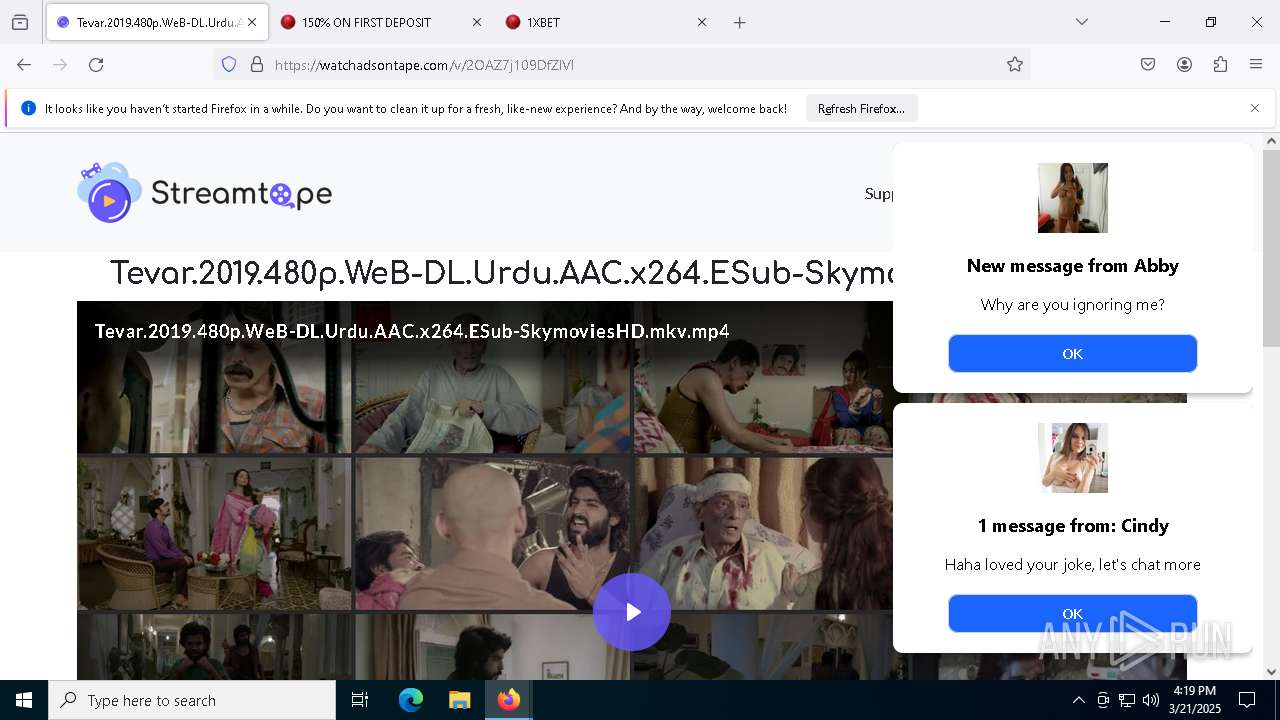Image resolution: width=1280 pixels, height=720 pixels.
Task: Open Firefox account profile icon
Action: coord(1184,65)
